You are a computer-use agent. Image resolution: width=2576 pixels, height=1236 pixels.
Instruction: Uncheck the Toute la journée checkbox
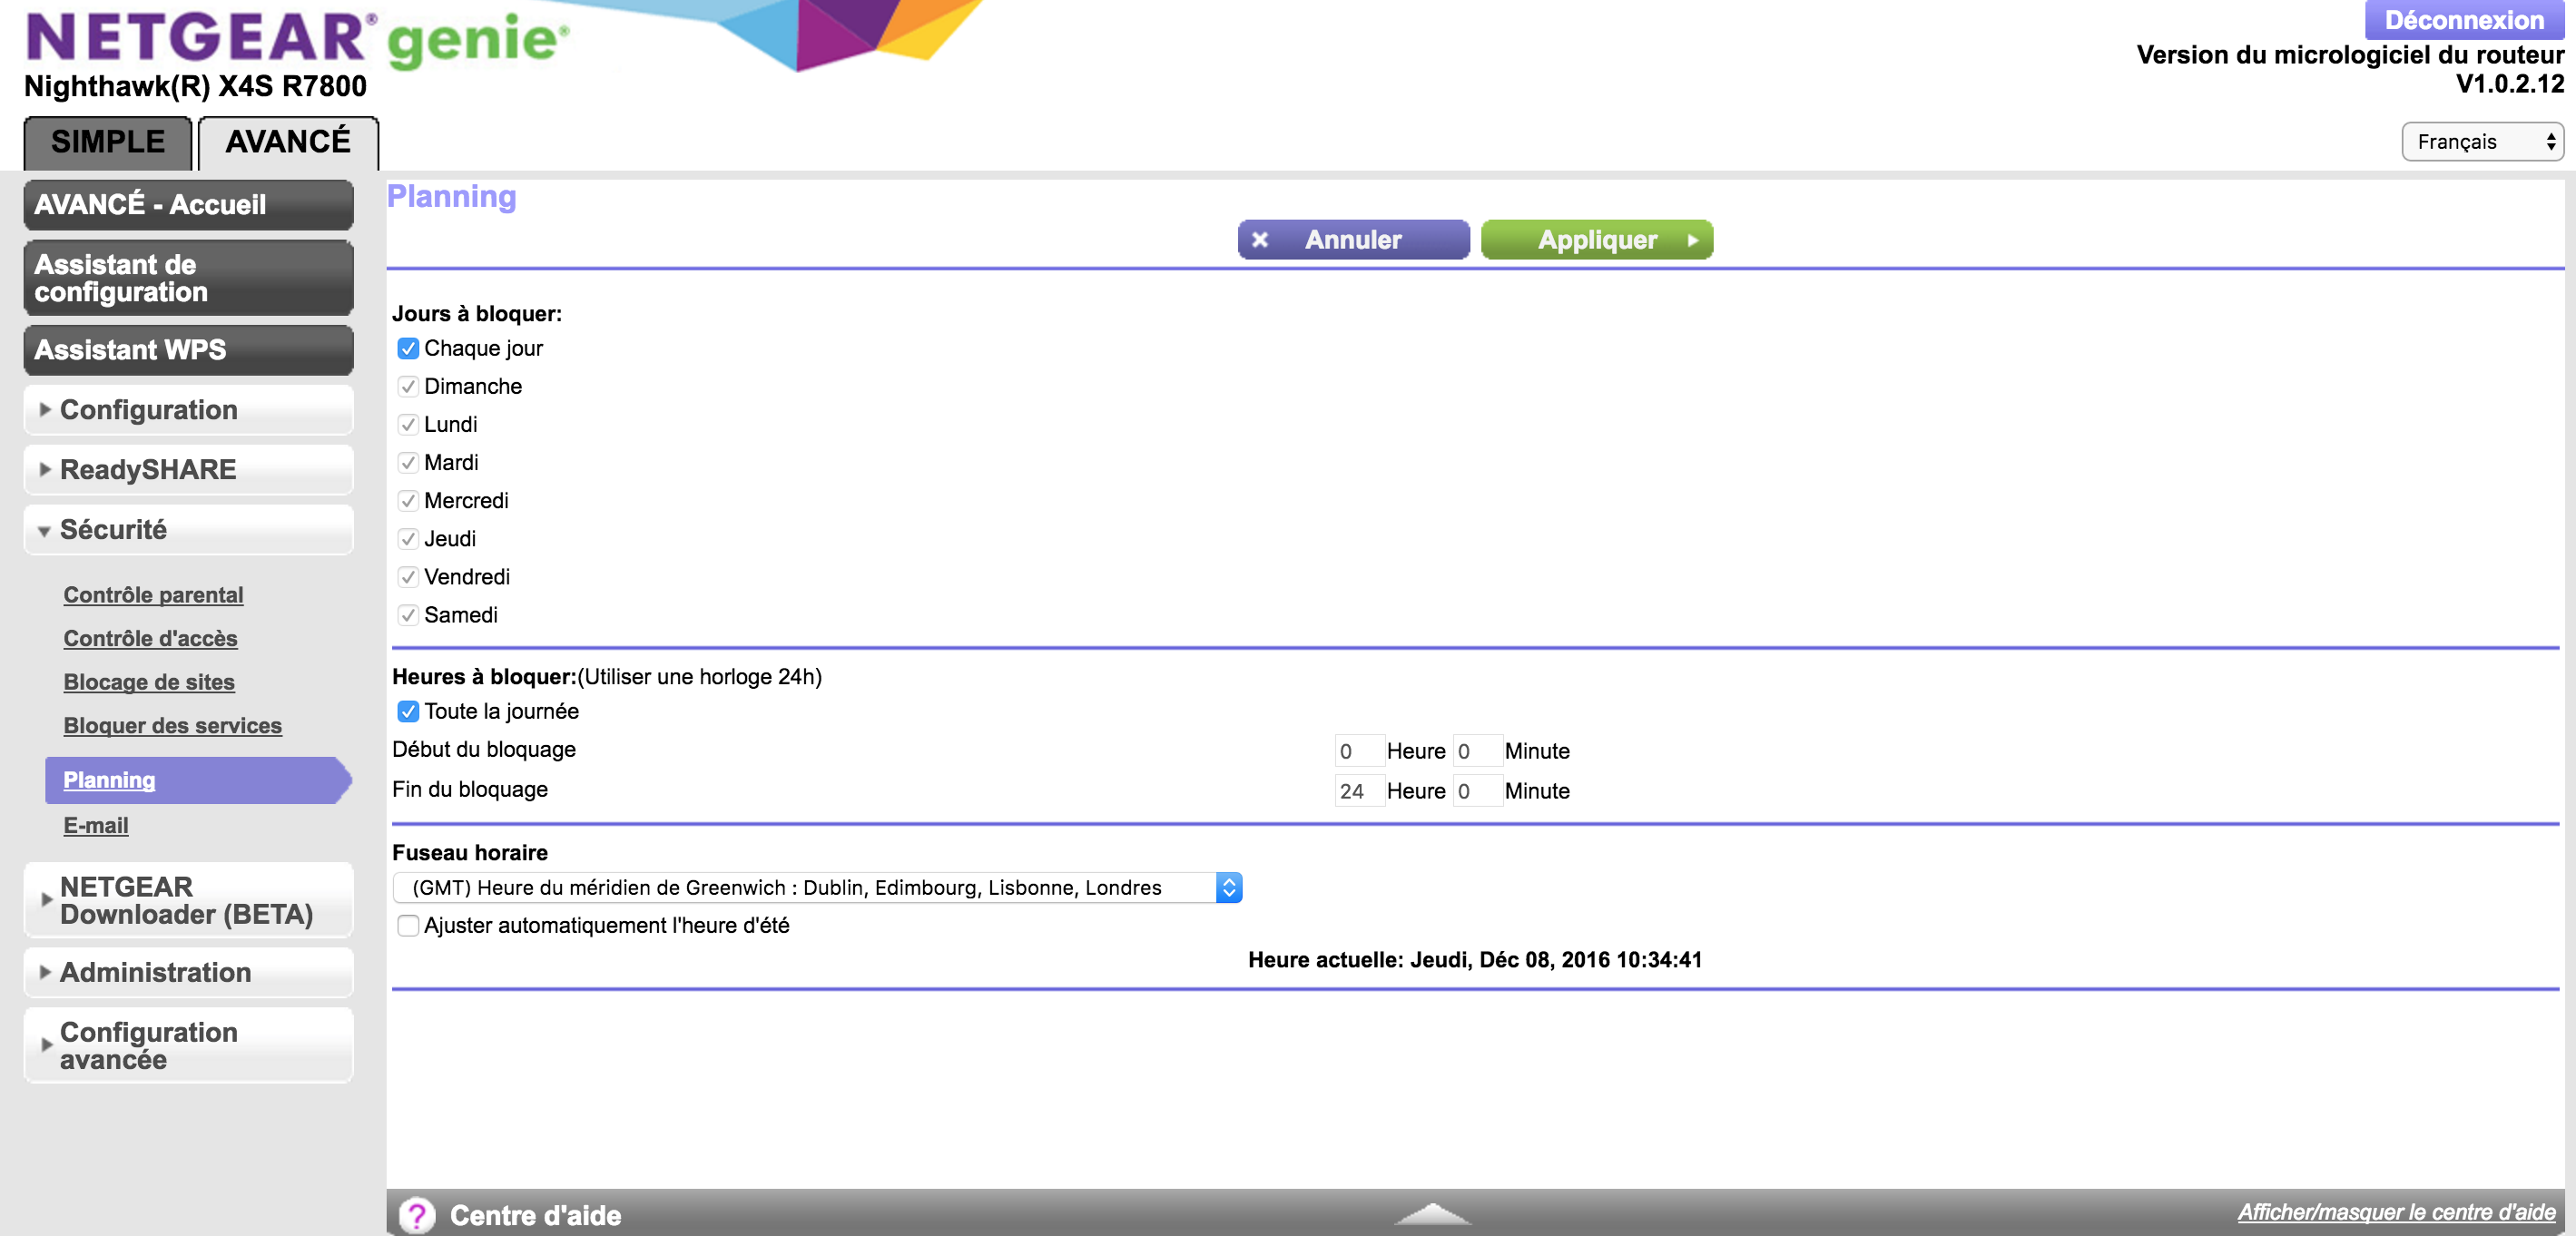click(408, 711)
